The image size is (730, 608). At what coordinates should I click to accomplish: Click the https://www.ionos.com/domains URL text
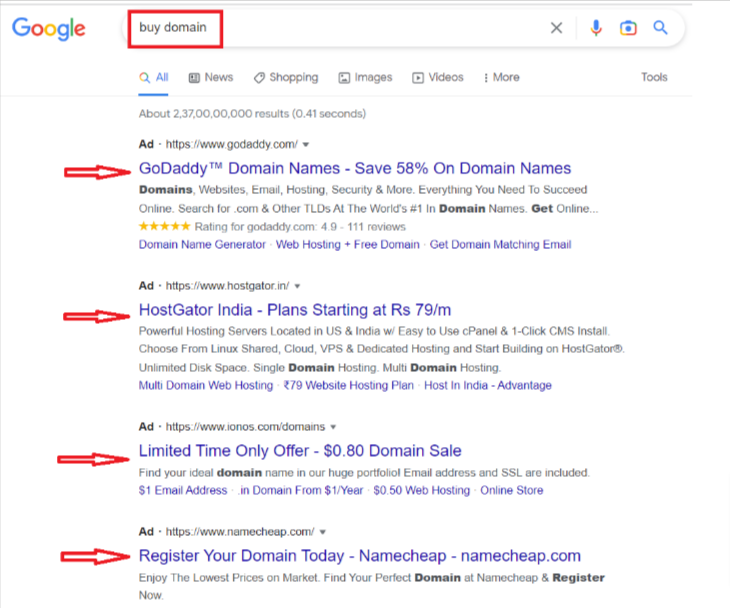point(245,427)
